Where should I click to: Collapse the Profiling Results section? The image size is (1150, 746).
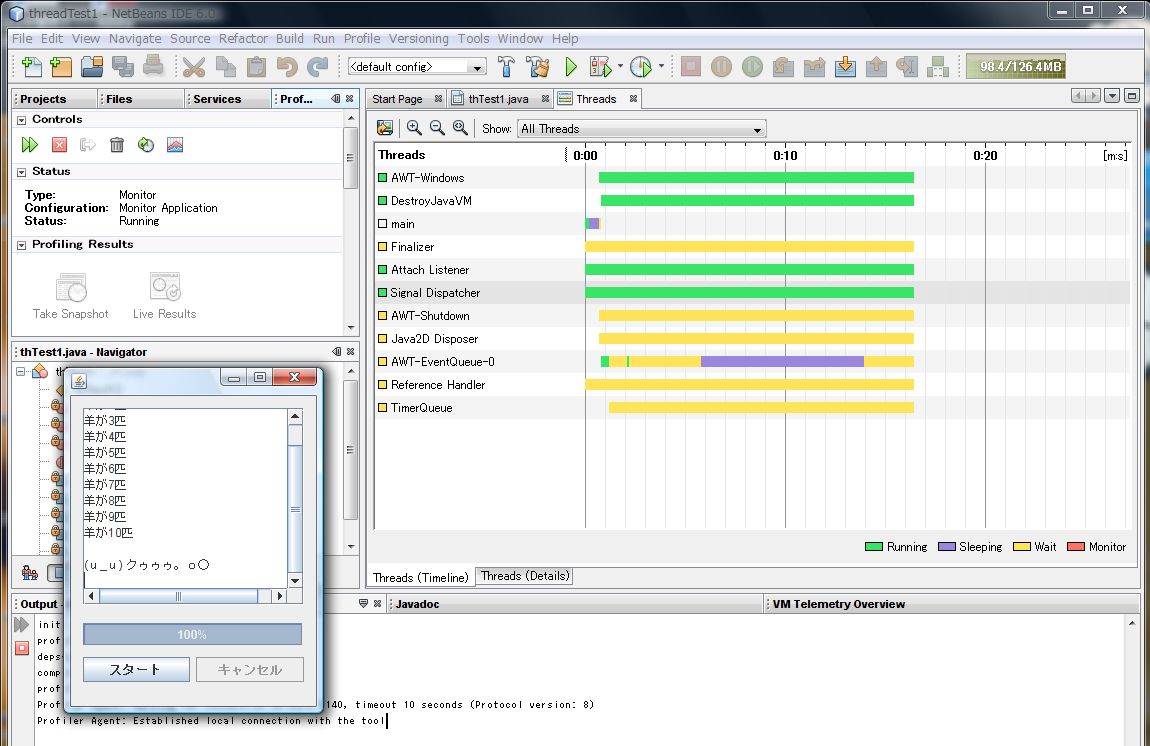(x=21, y=245)
